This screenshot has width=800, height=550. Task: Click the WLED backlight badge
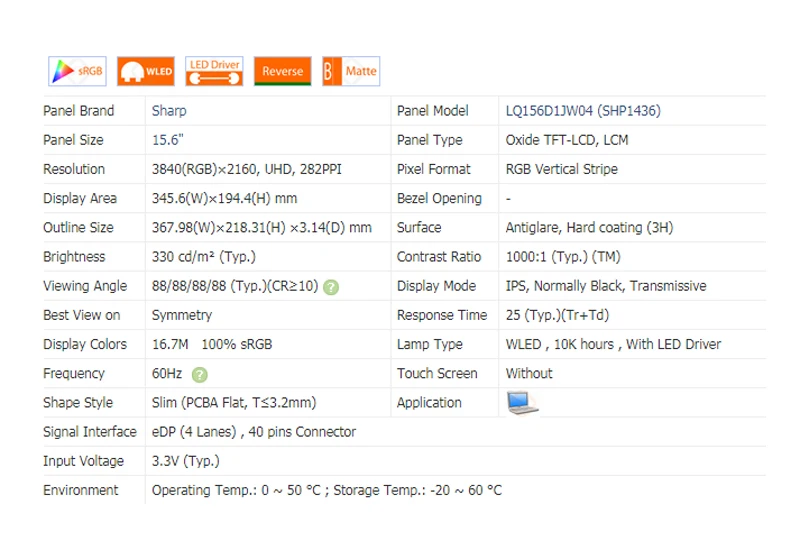pyautogui.click(x=146, y=71)
